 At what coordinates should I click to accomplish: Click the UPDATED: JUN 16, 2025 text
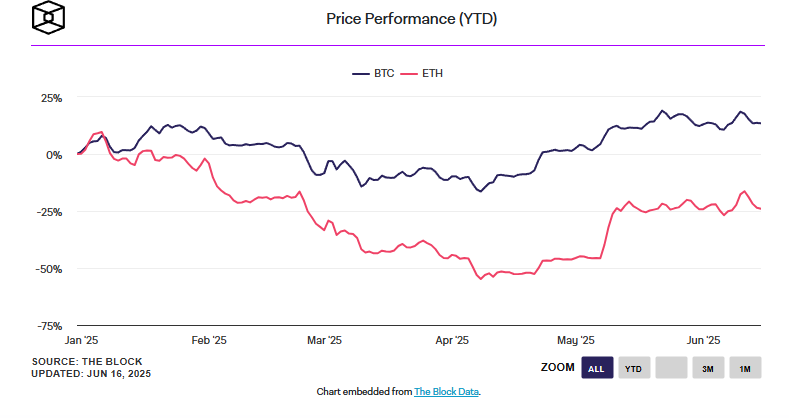pyautogui.click(x=90, y=373)
